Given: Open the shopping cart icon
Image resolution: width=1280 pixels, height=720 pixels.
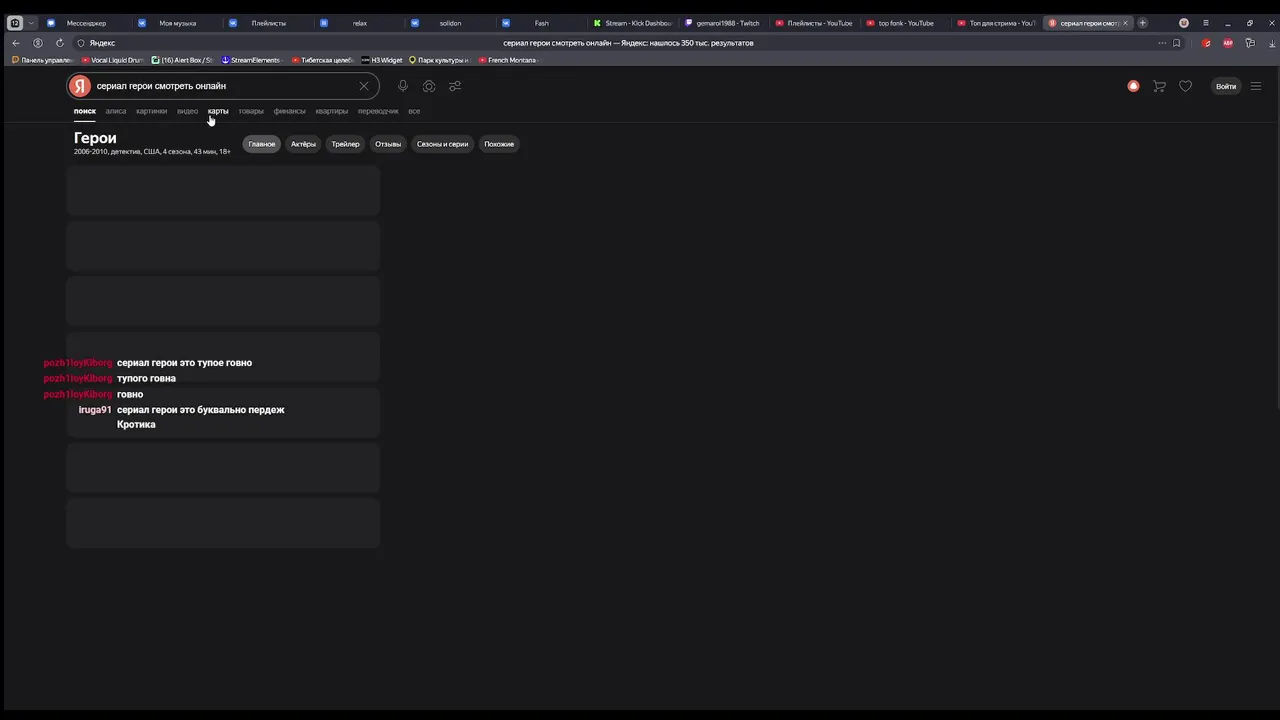Looking at the screenshot, I should click(x=1159, y=86).
